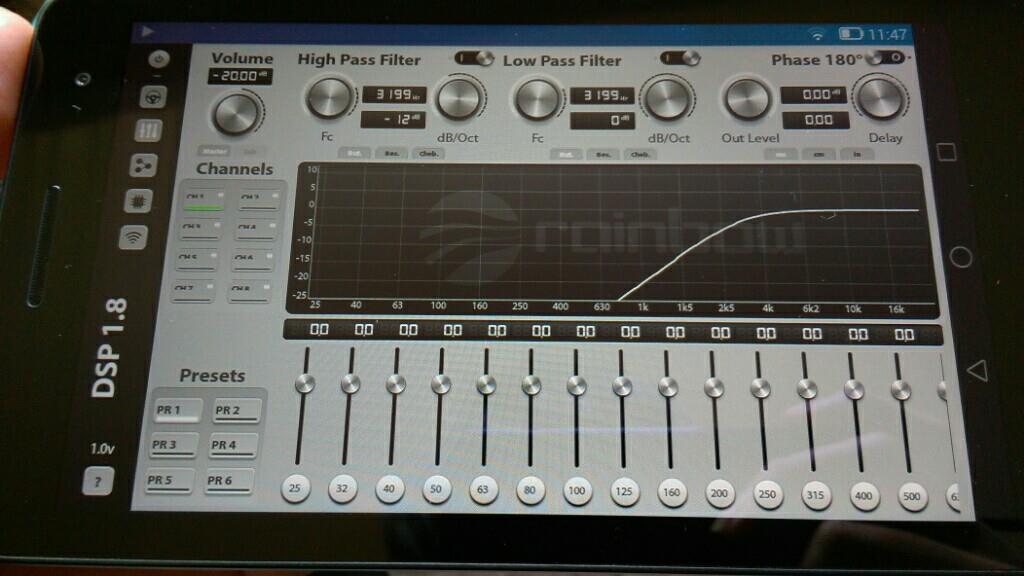Select channel CH3 button
The image size is (1024, 576).
tap(199, 231)
